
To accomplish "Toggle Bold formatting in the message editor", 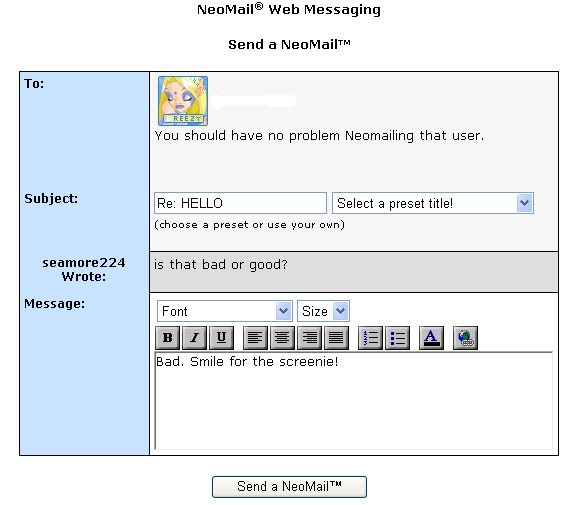I will pos(168,338).
